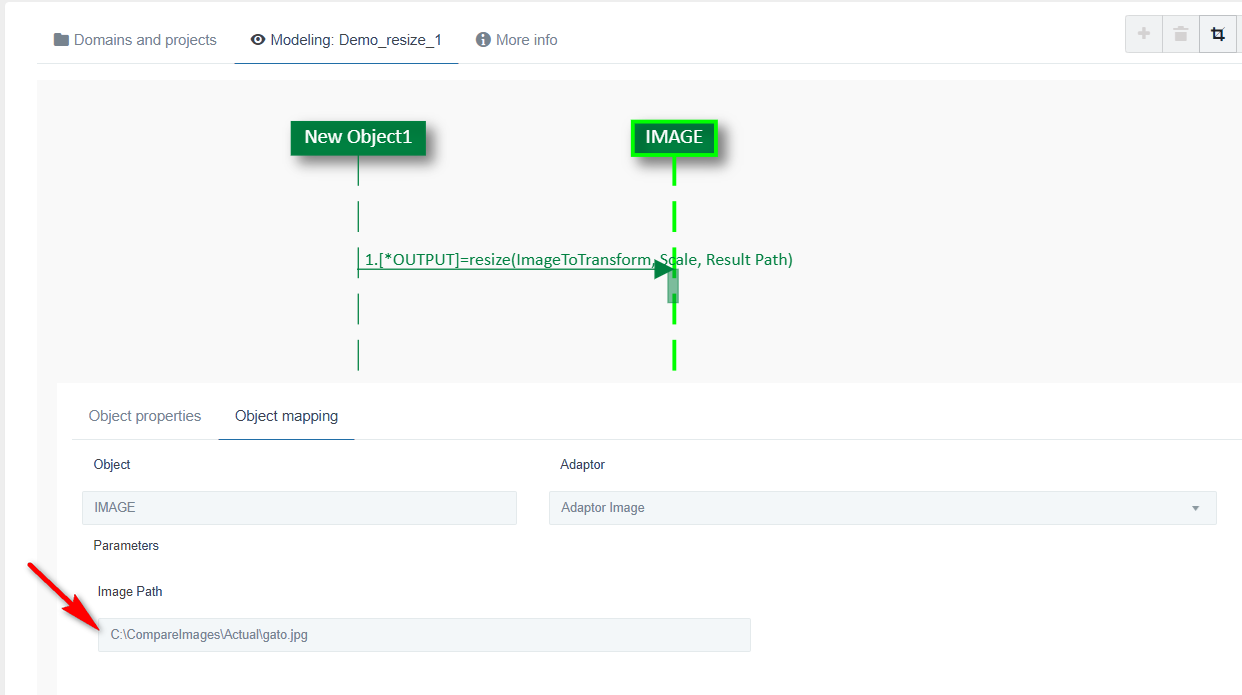Click the Object name field containing IMAGE
Screen dimensions: 1242x695
pyautogui.click(x=299, y=508)
